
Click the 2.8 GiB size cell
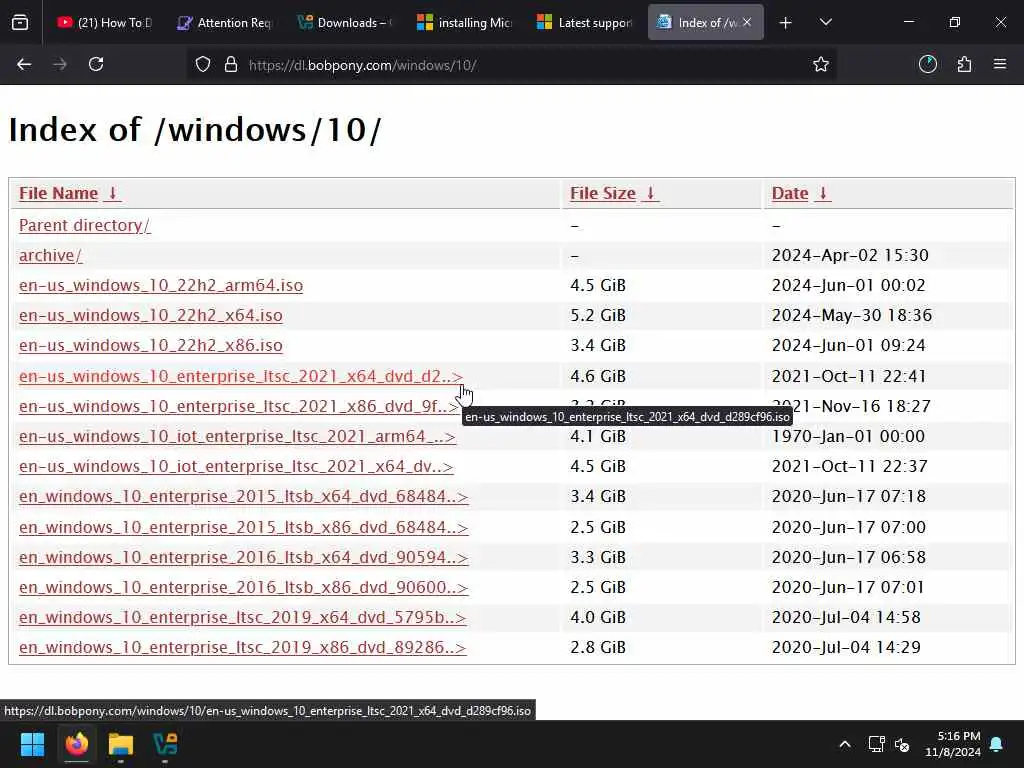click(x=598, y=647)
